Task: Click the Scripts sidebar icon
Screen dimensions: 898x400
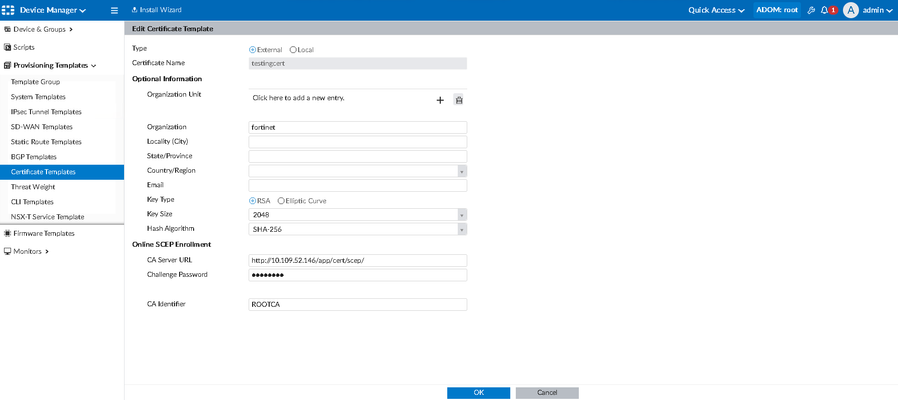Action: 7,48
